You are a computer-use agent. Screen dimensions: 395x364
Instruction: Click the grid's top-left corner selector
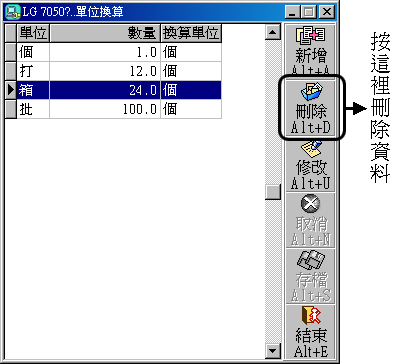click(11, 33)
